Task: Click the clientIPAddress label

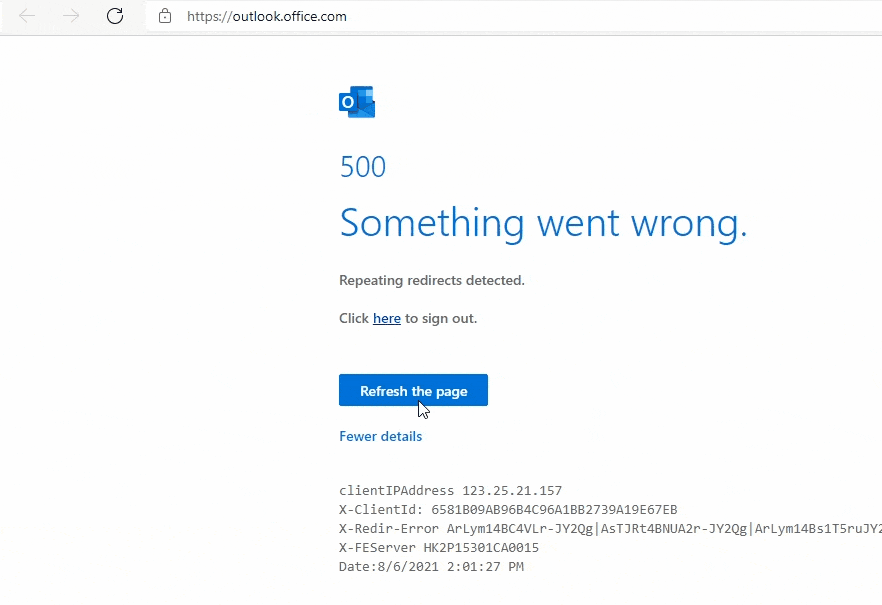Action: [x=396, y=490]
